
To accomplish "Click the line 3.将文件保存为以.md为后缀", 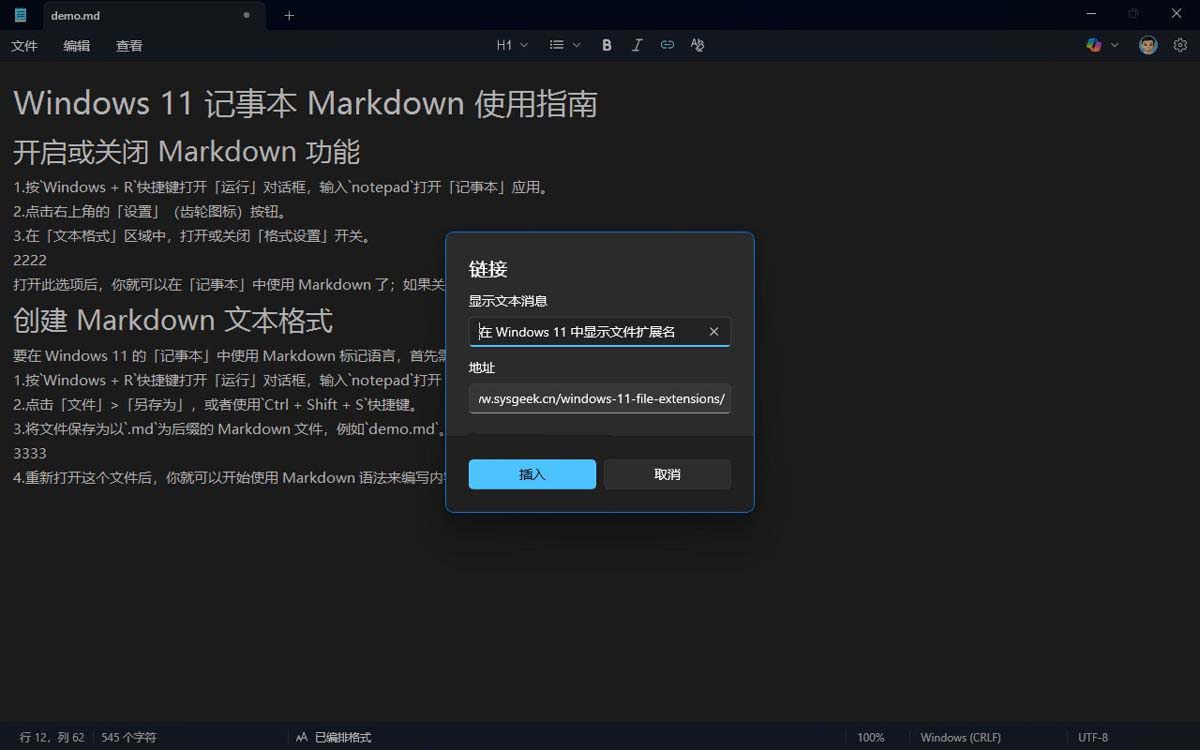I will (x=230, y=429).
